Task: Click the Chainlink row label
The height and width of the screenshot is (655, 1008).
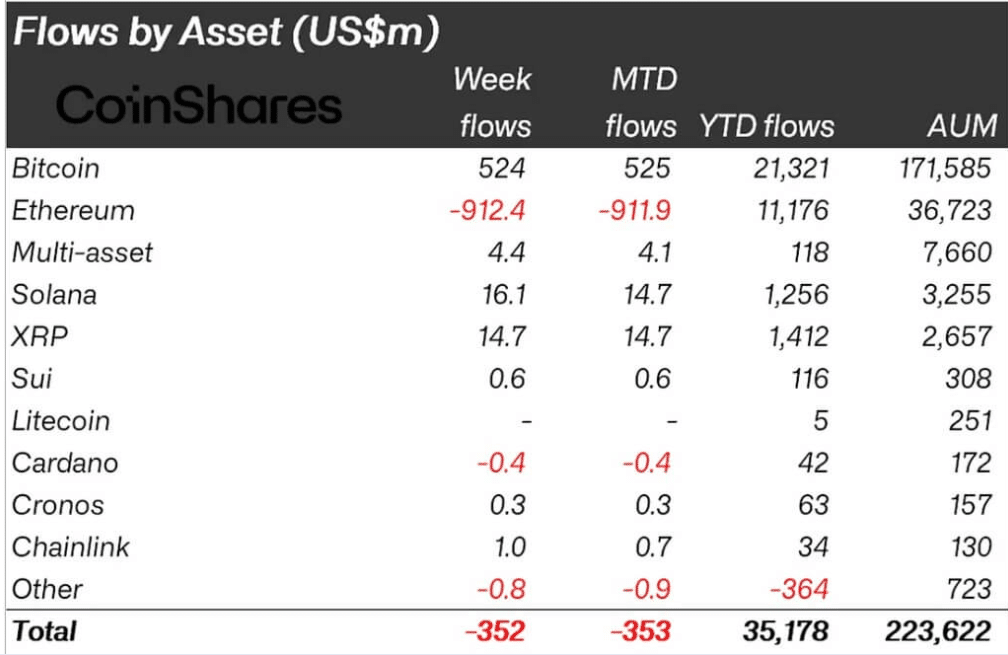Action: coord(71,547)
